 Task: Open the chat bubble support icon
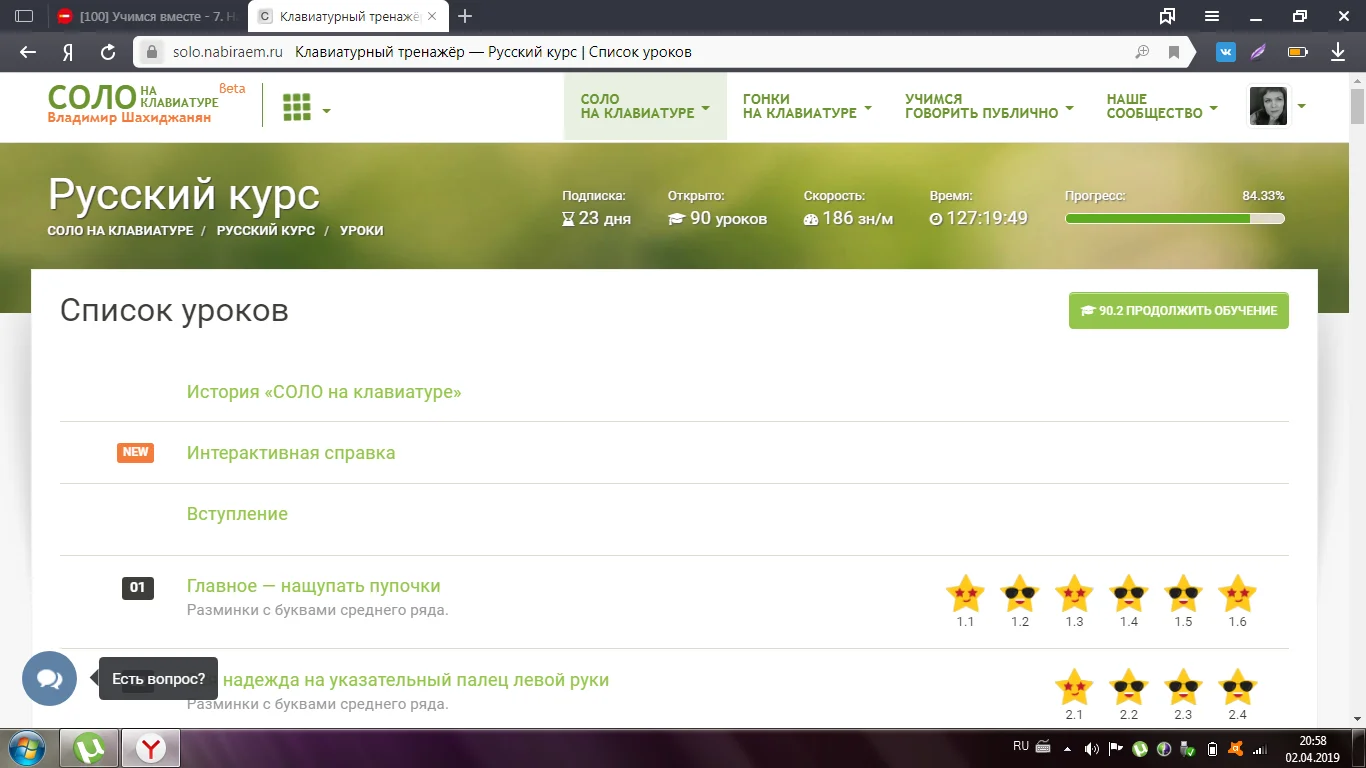click(x=50, y=679)
